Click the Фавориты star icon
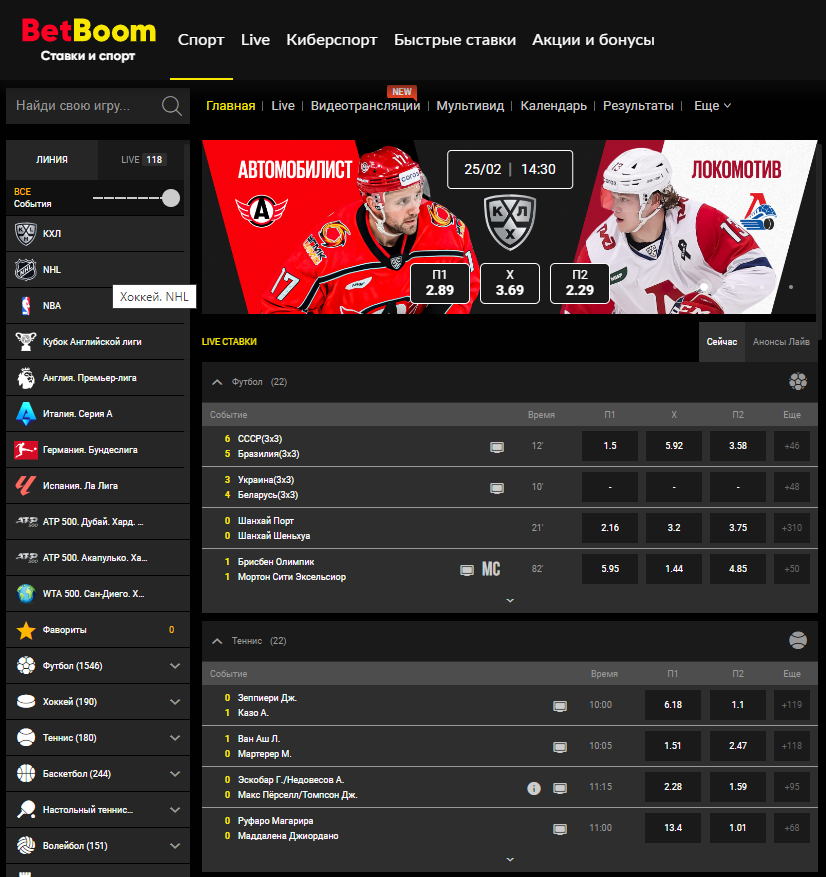 (25, 630)
